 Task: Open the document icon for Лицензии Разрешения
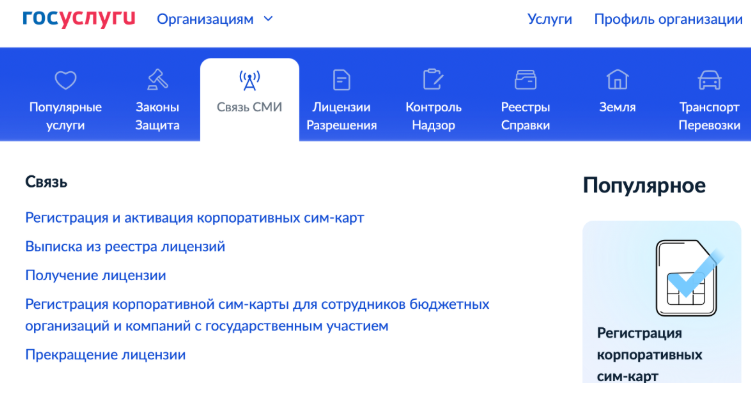pyautogui.click(x=341, y=80)
